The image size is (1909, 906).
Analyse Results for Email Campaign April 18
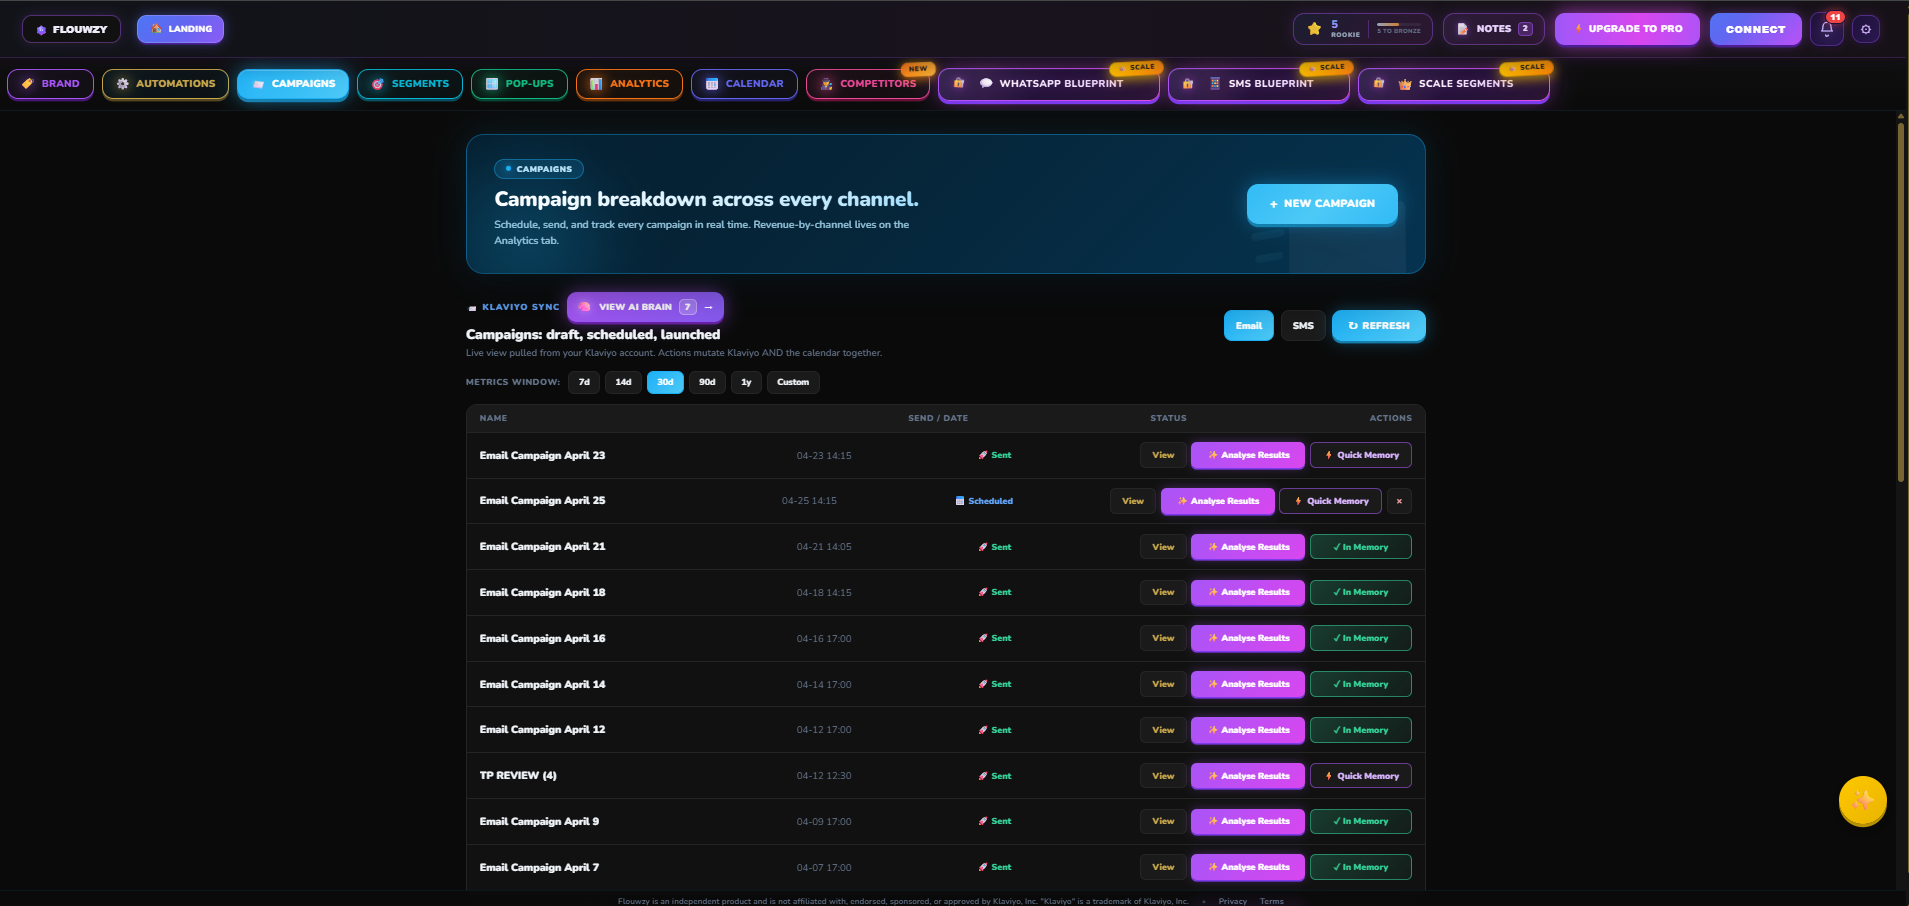1248,592
